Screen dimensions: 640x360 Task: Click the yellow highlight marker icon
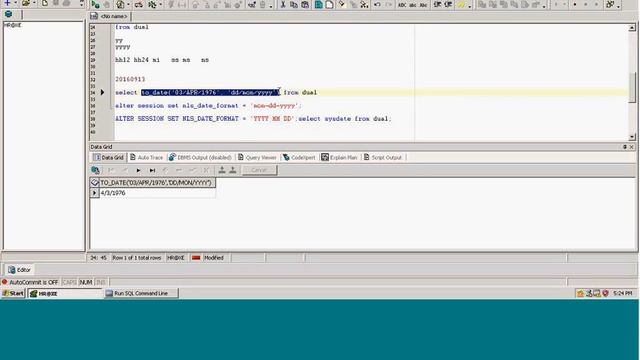tap(461, 5)
